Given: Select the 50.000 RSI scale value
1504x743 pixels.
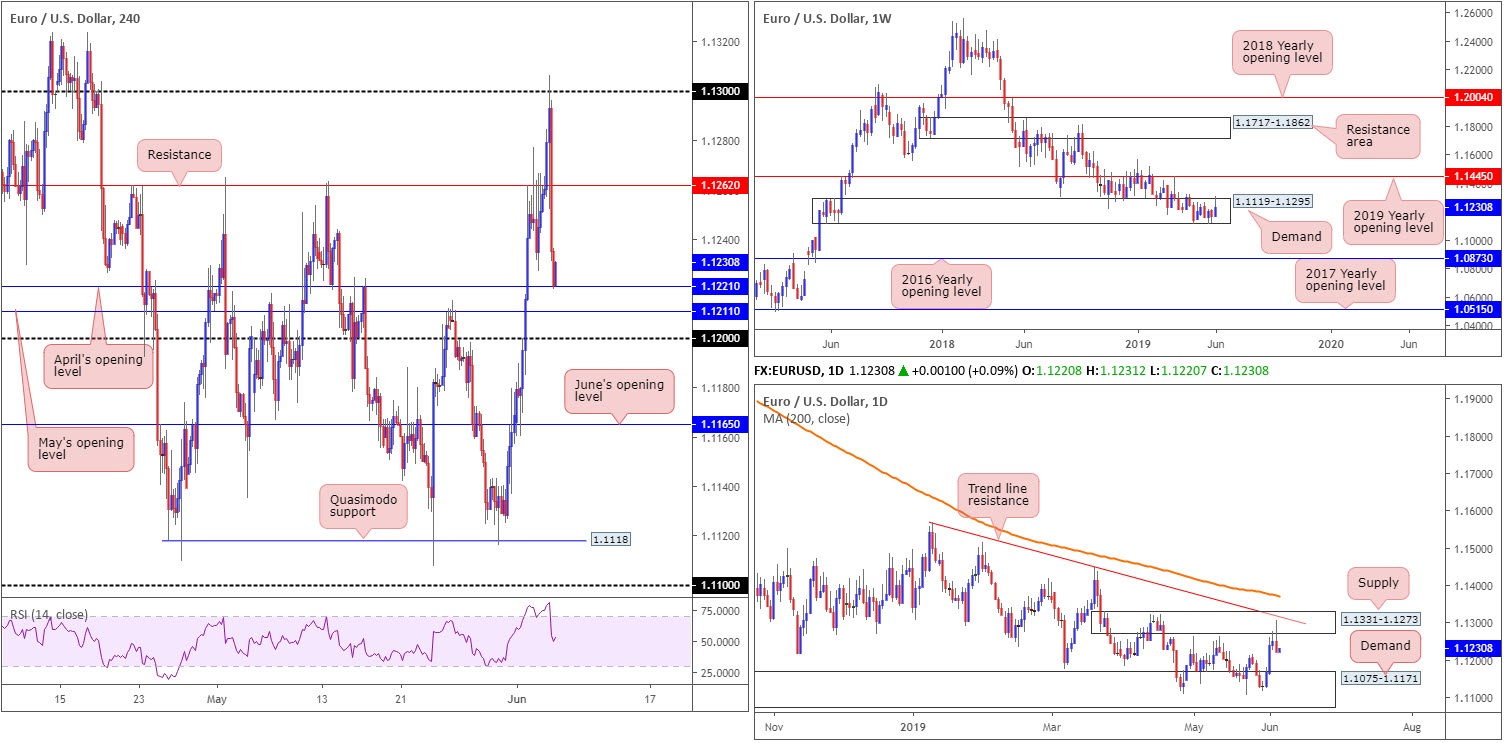Looking at the screenshot, I should point(721,641).
